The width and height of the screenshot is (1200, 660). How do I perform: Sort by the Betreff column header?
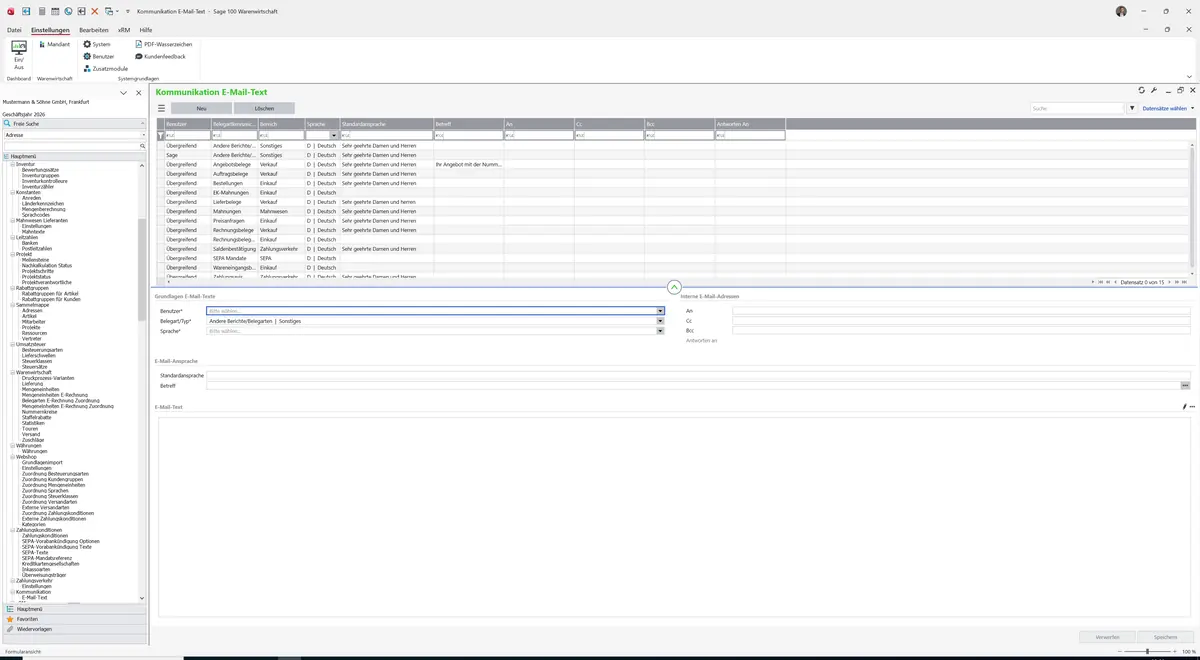pos(468,124)
